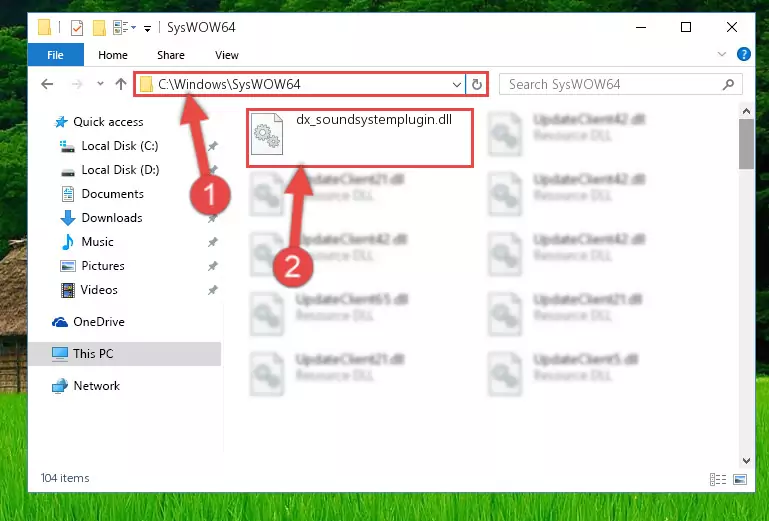Click the dx_soundsystemplugin.dll file name

tap(374, 120)
